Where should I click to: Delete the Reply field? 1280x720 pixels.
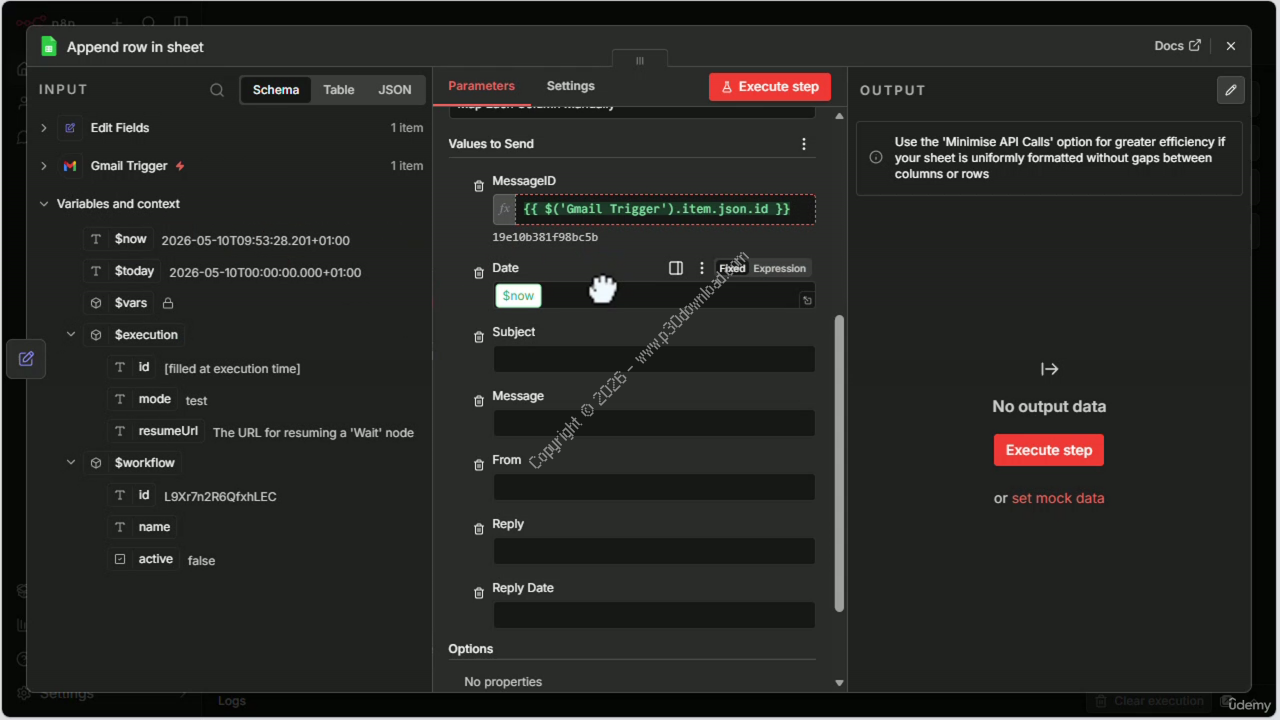pyautogui.click(x=479, y=529)
